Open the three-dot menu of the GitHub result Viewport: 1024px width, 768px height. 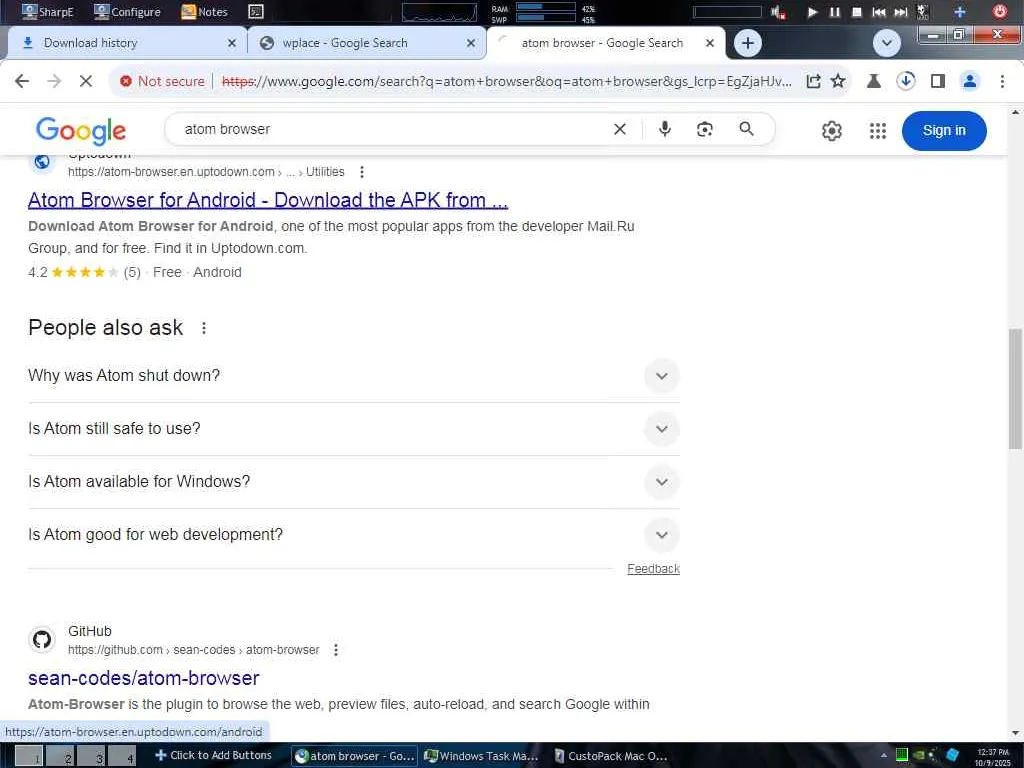[336, 650]
